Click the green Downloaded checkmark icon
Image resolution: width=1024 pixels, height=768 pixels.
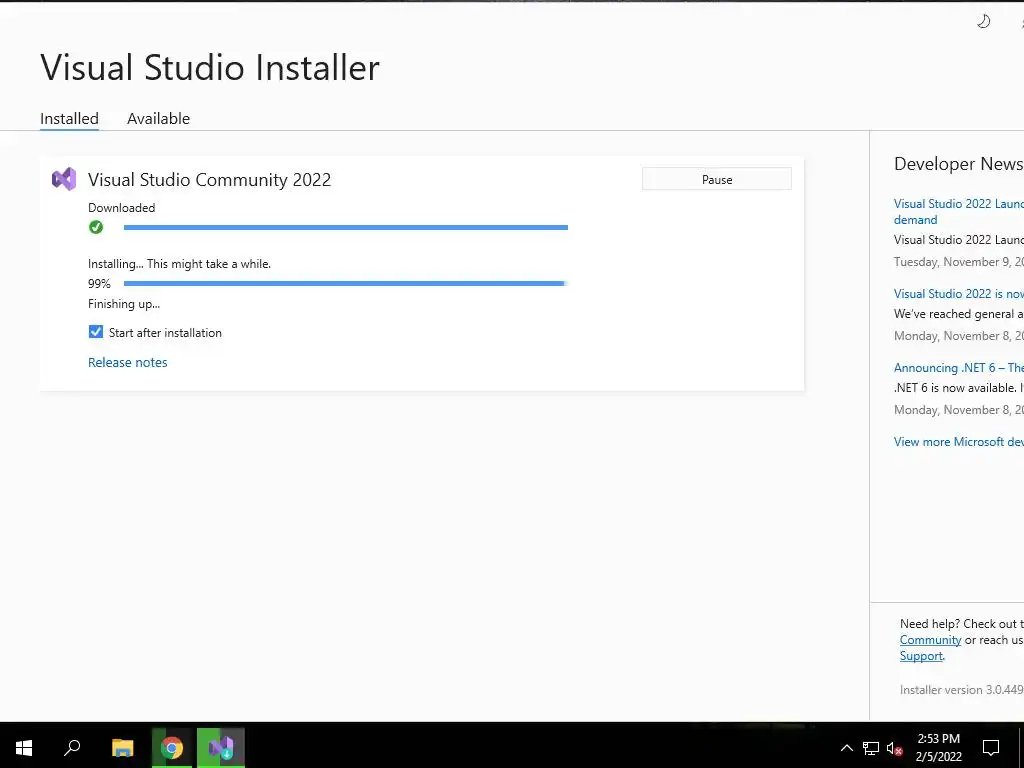click(x=96, y=227)
